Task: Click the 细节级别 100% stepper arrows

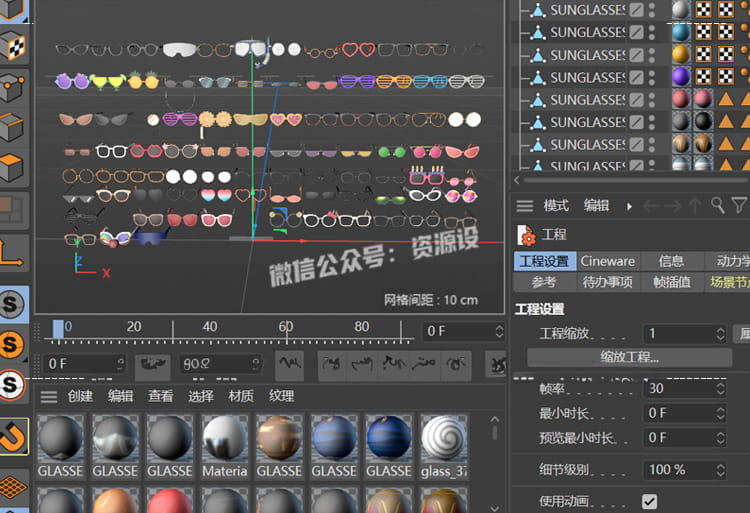Action: 720,469
